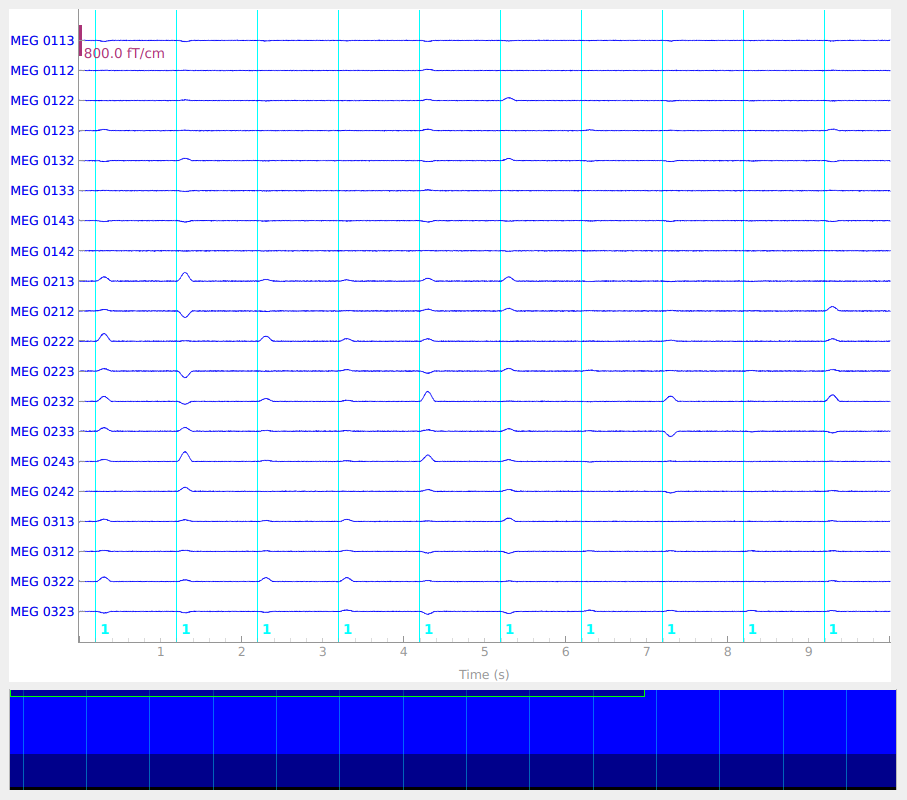
Task: Click the 800.0 fT/cm scale bar label
Action: point(124,54)
